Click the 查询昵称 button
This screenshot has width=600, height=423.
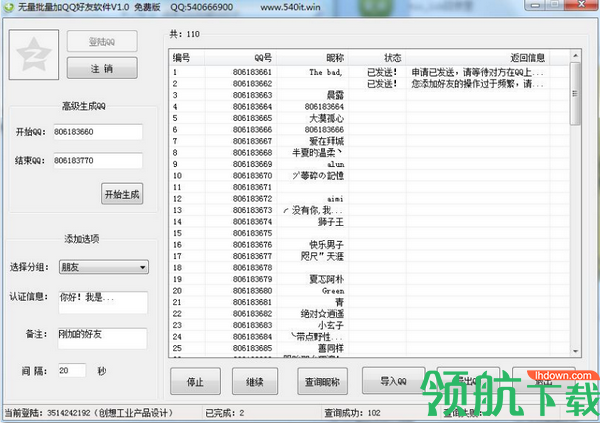[x=322, y=381]
